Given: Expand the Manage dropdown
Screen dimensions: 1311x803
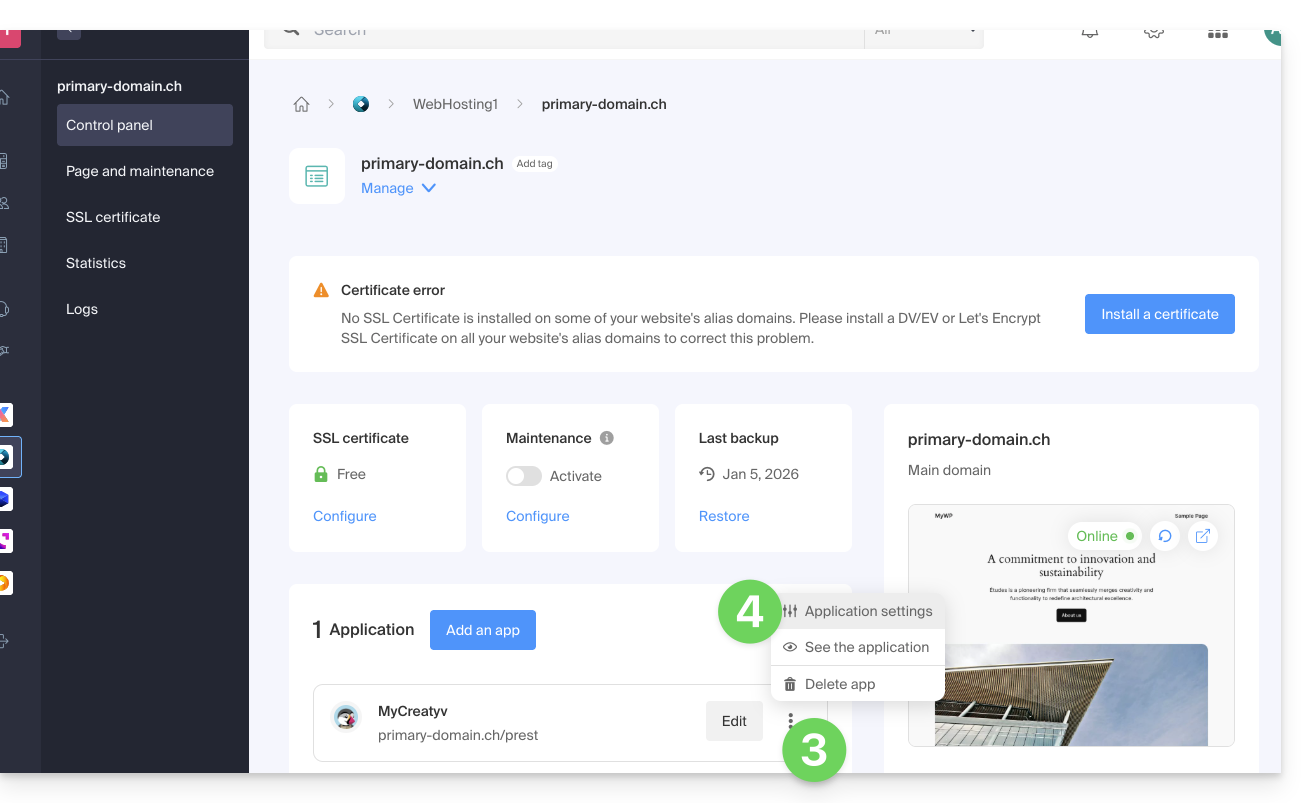Looking at the screenshot, I should (398, 188).
